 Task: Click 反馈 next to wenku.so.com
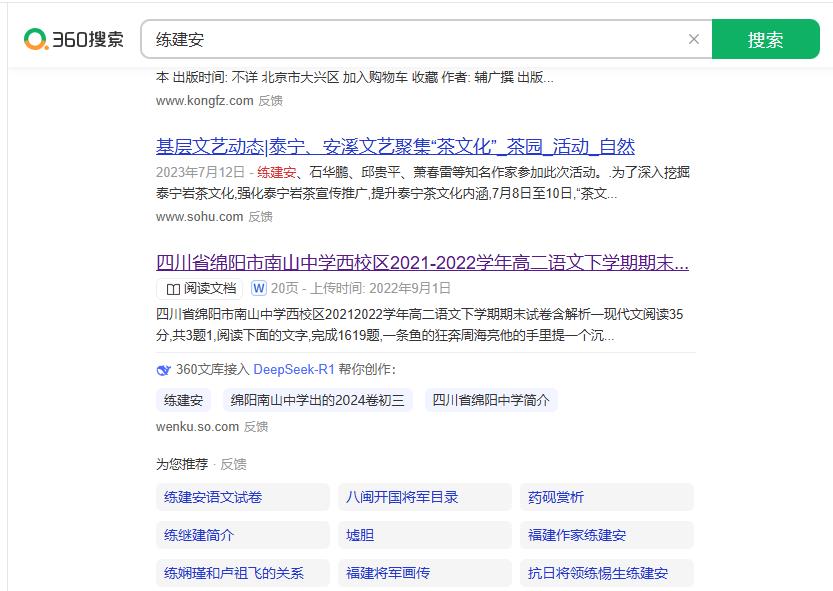click(x=256, y=426)
